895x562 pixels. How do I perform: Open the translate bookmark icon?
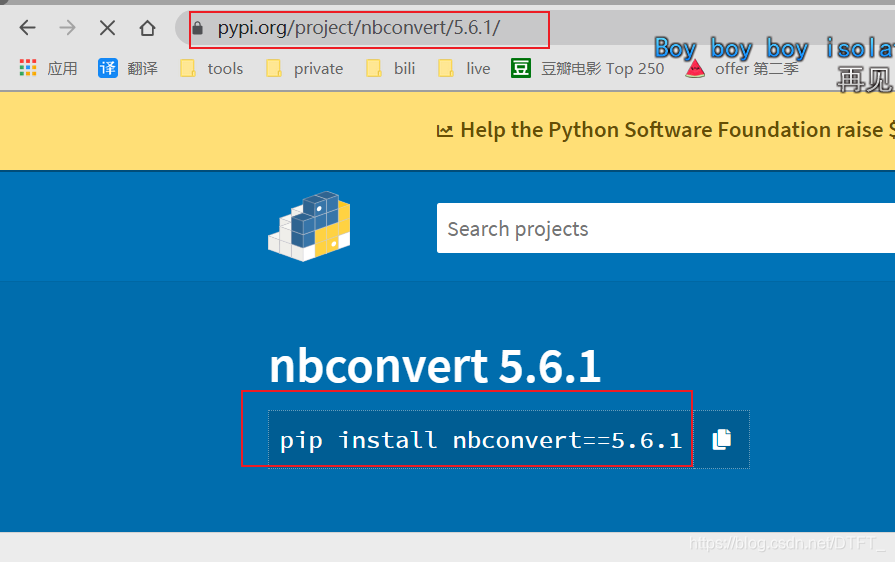pos(108,68)
